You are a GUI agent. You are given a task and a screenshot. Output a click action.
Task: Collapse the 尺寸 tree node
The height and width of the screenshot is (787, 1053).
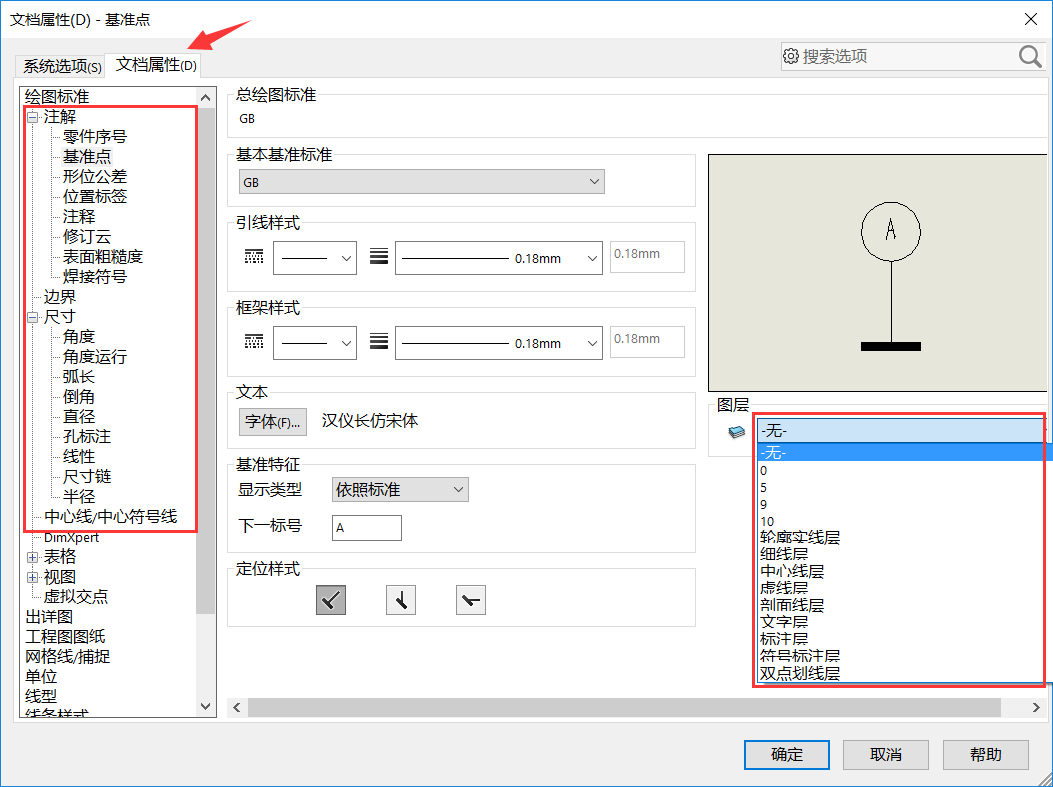[x=32, y=318]
